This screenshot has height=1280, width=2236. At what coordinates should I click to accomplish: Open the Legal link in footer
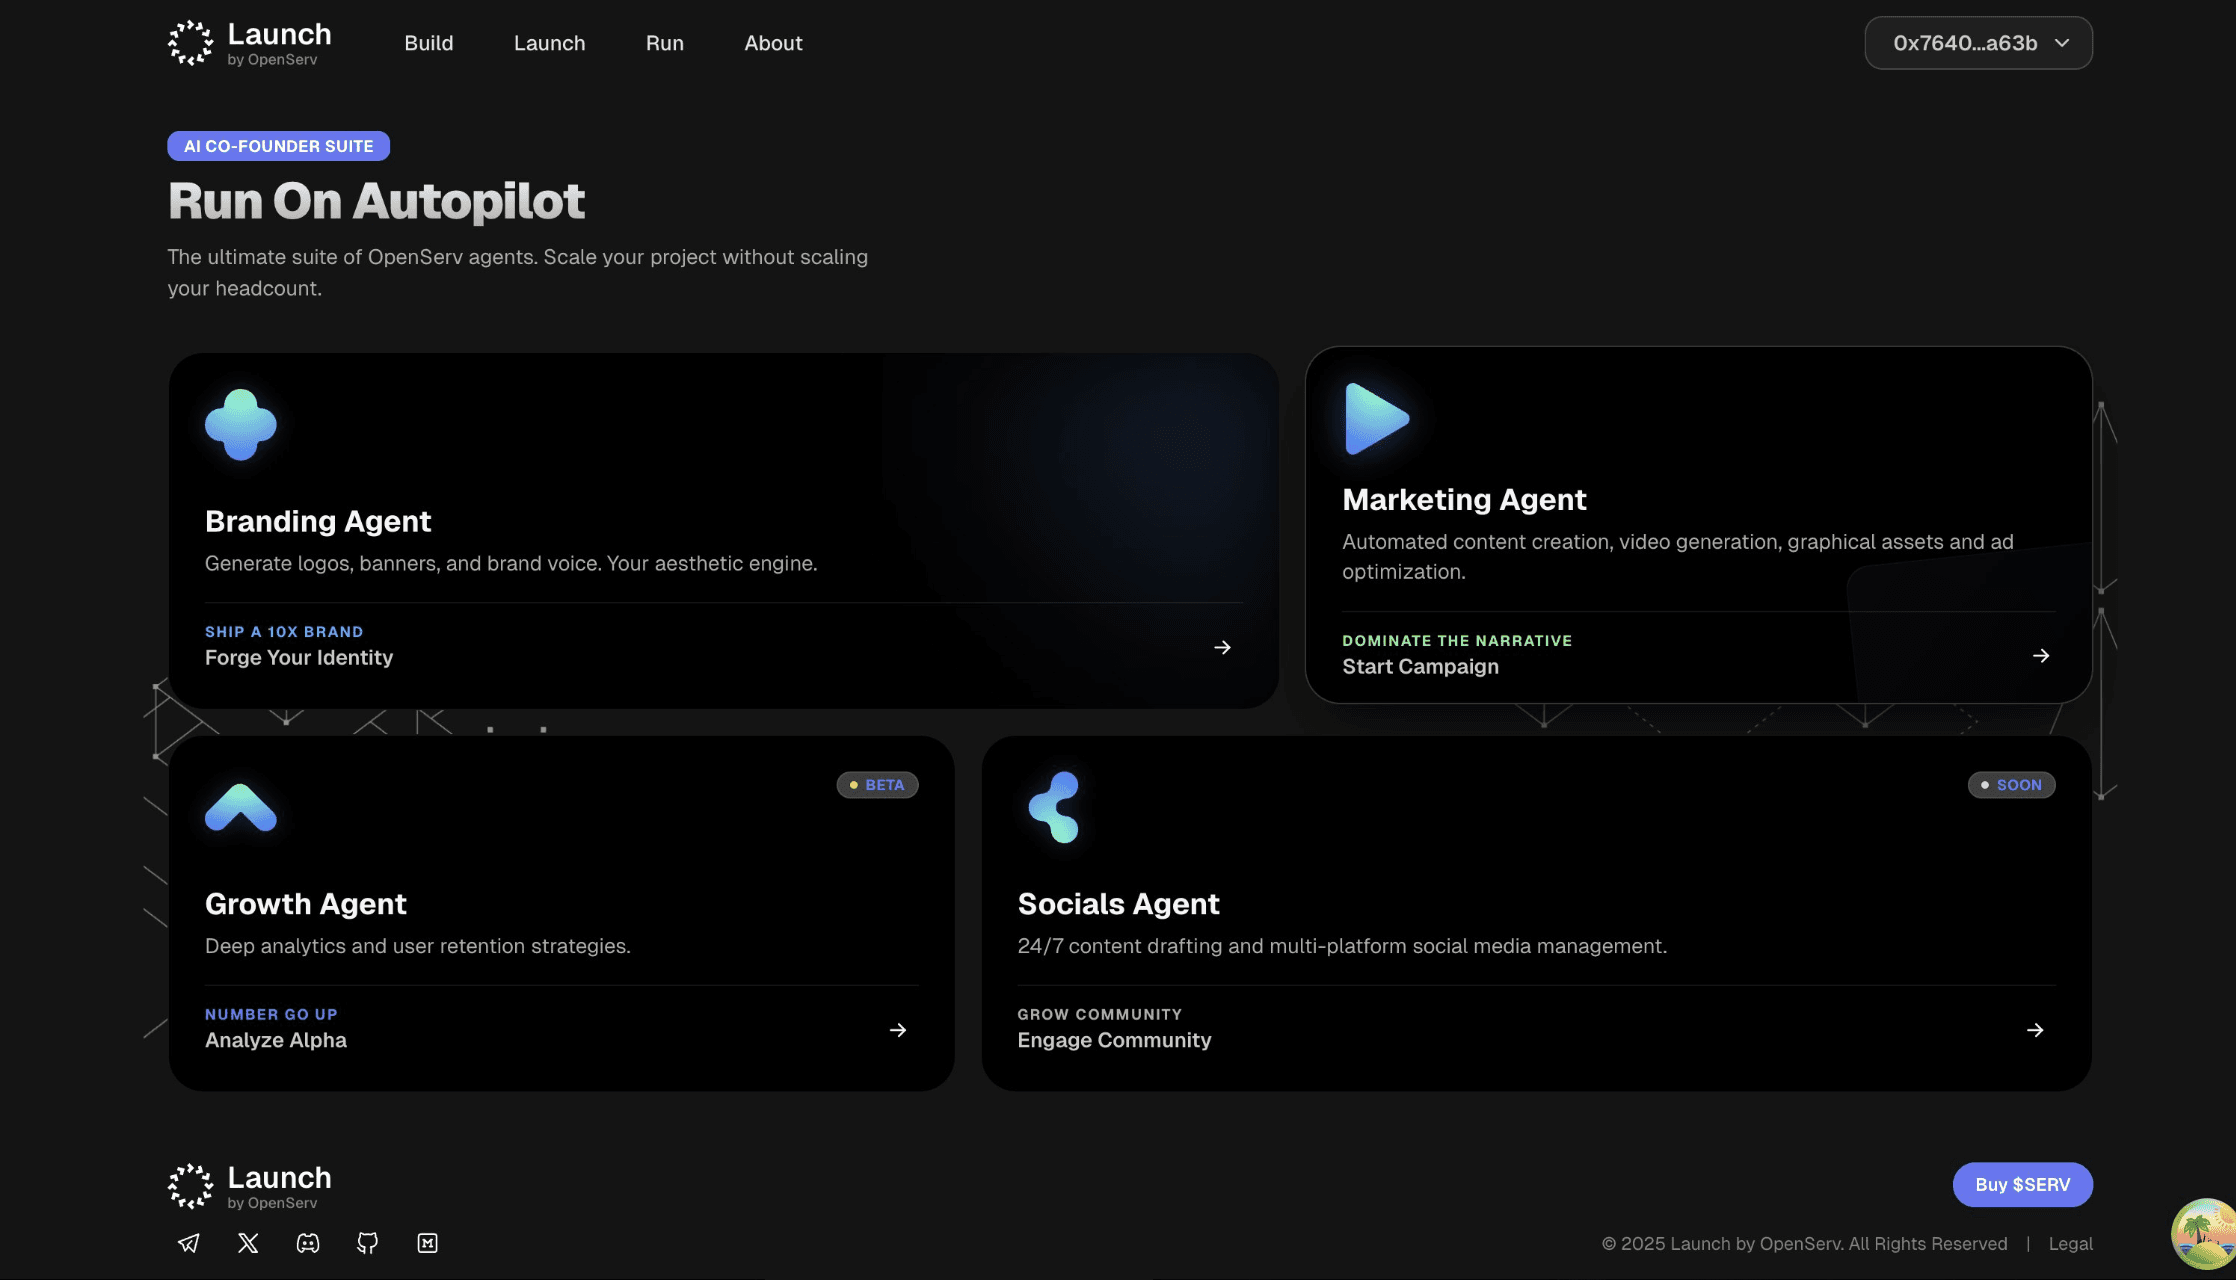tap(2070, 1244)
